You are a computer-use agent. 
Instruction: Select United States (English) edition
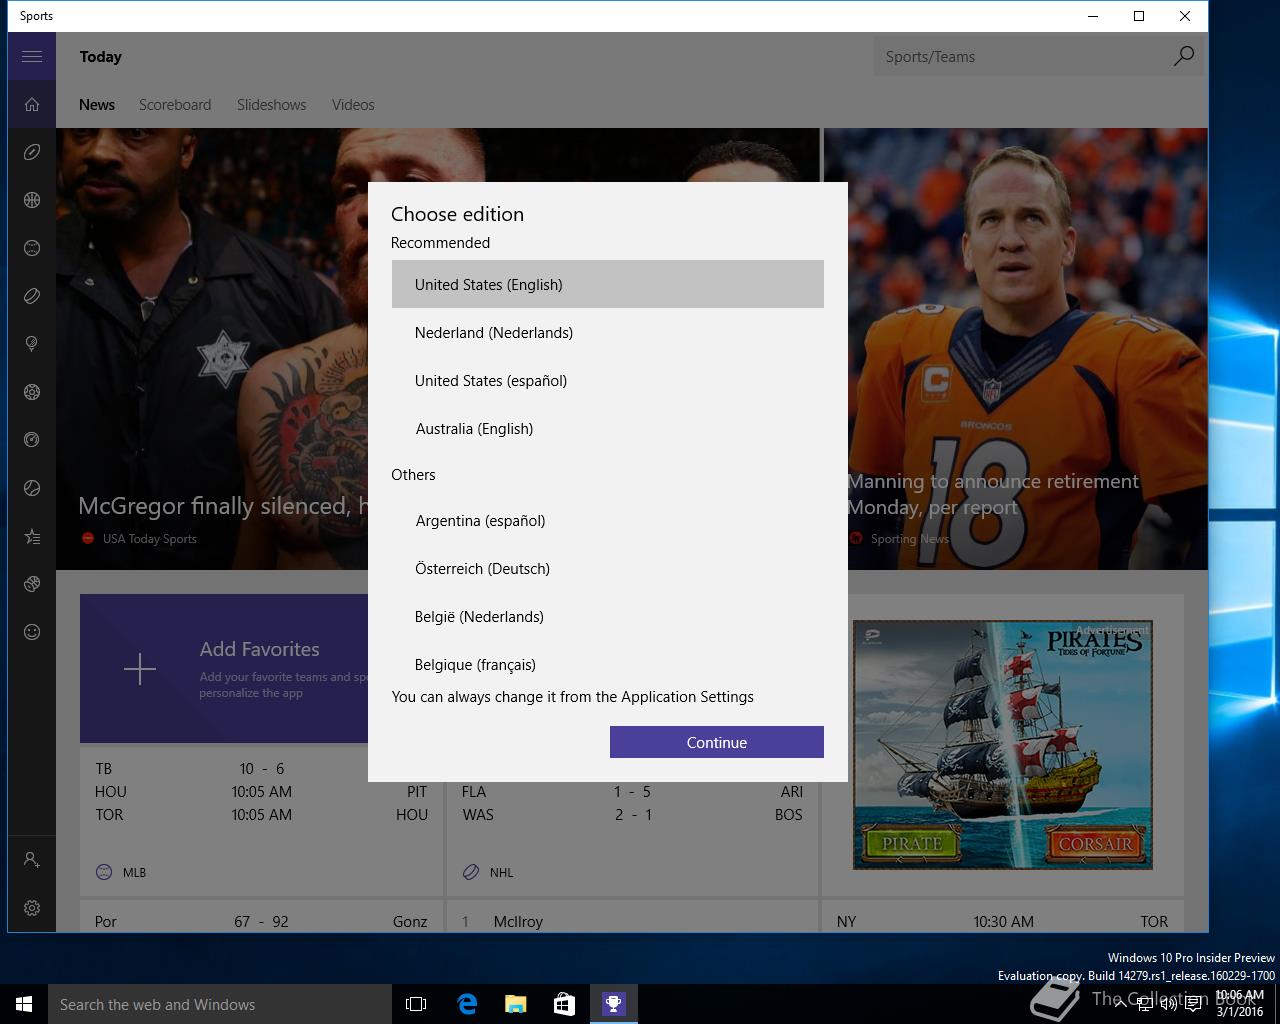click(608, 284)
